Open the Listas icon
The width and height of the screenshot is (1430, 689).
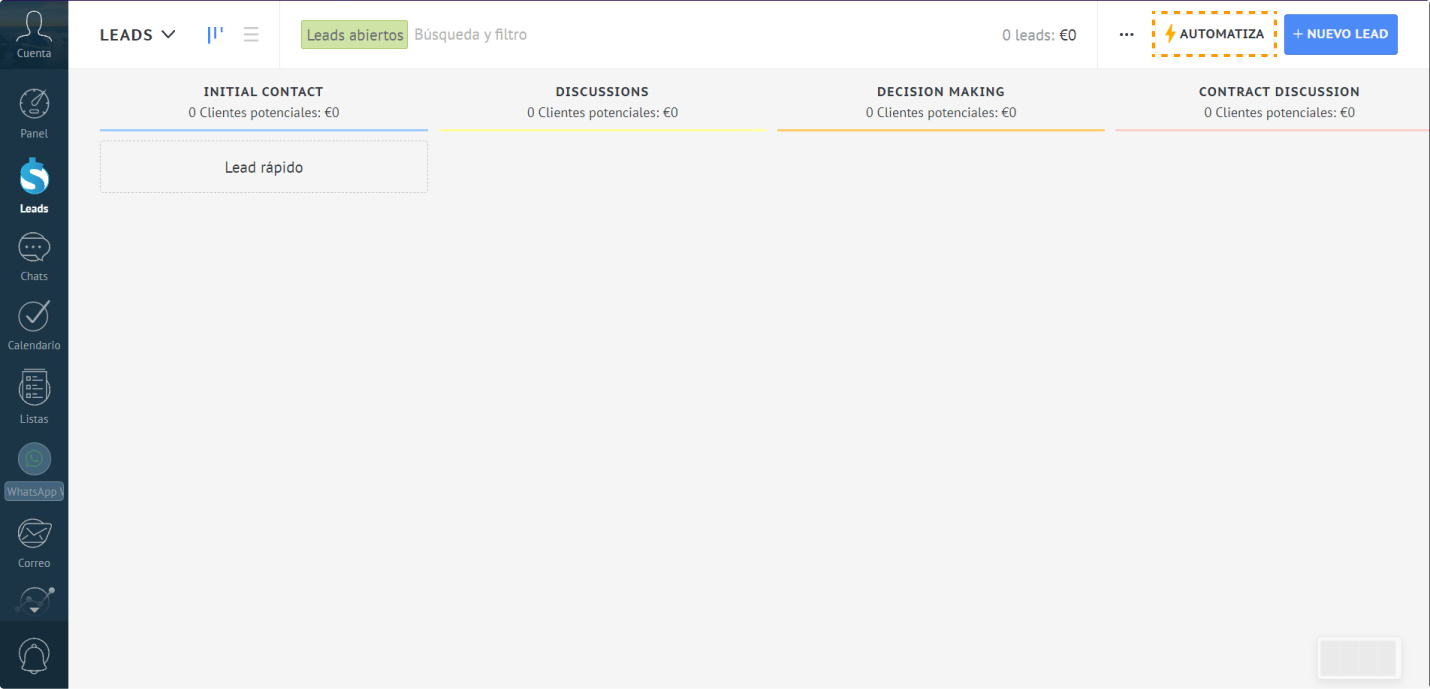(34, 387)
